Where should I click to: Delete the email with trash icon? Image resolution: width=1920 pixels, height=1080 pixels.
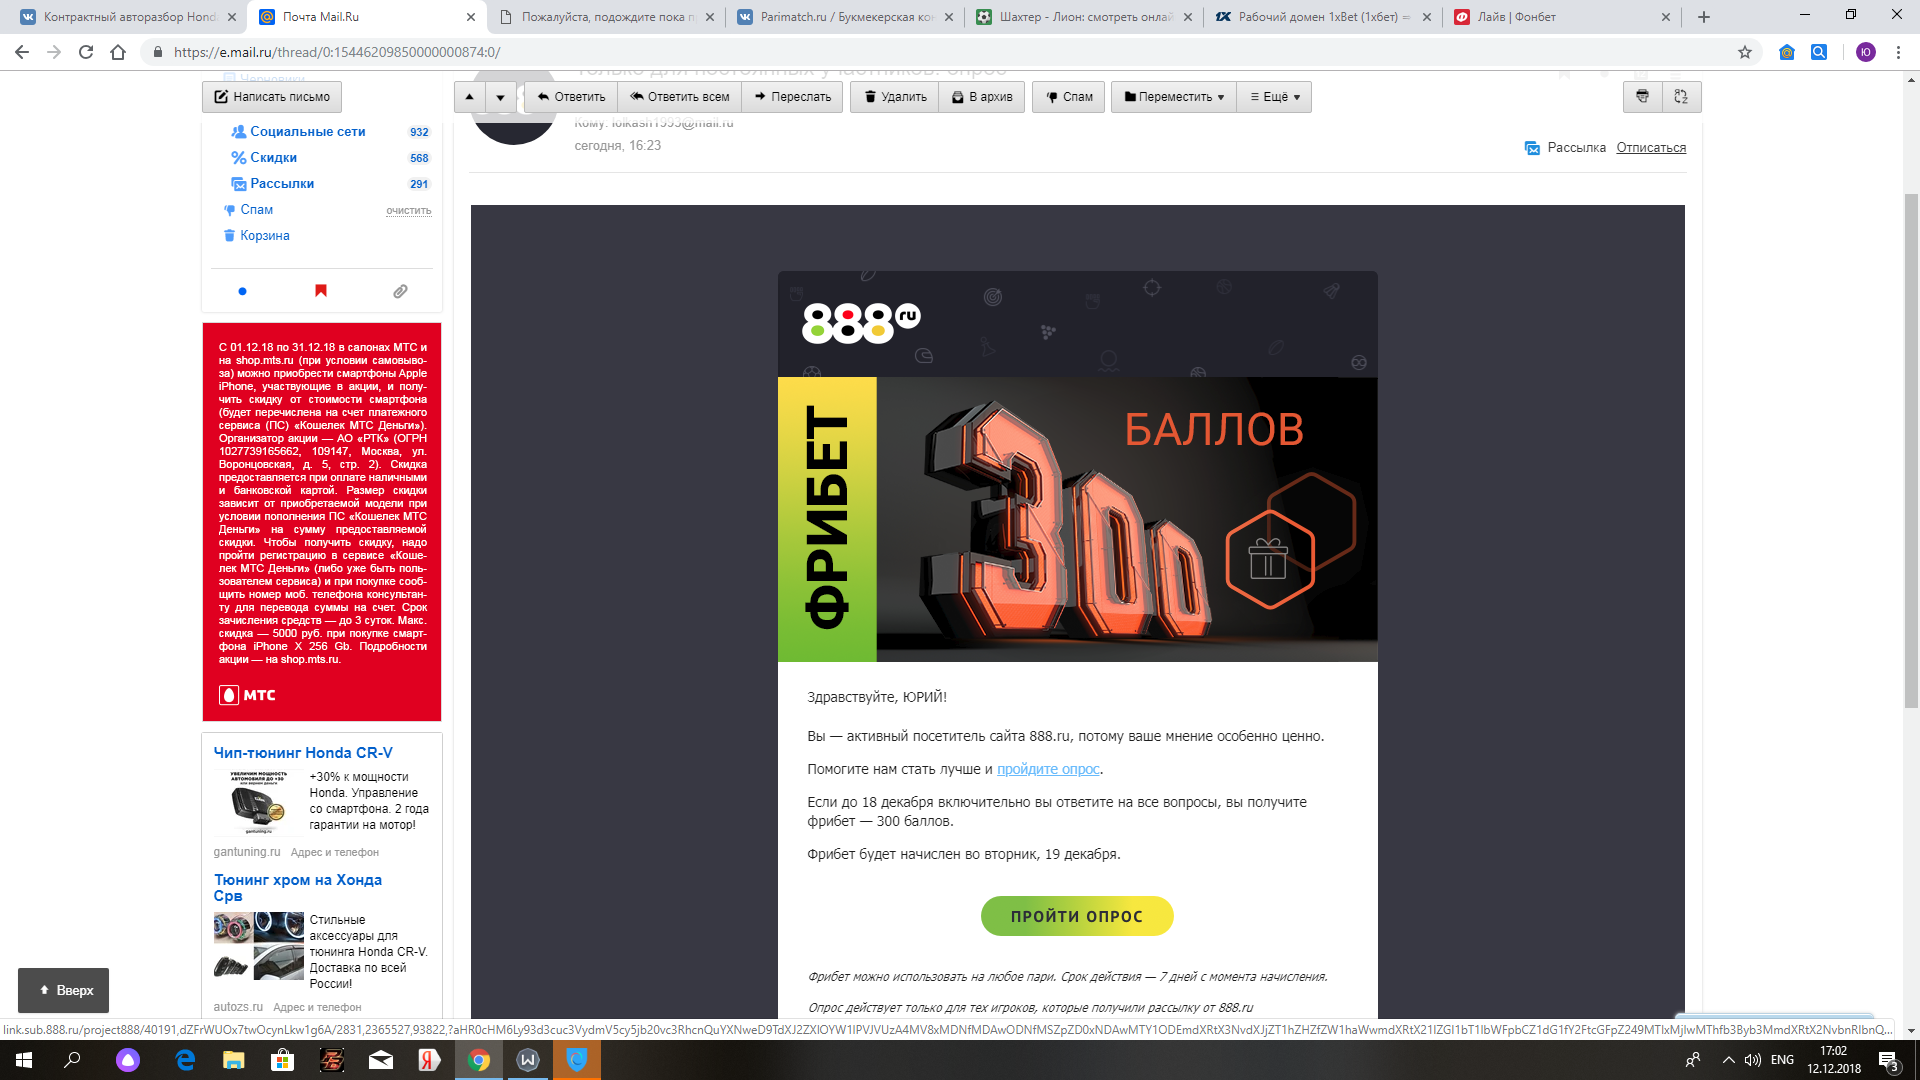point(893,97)
